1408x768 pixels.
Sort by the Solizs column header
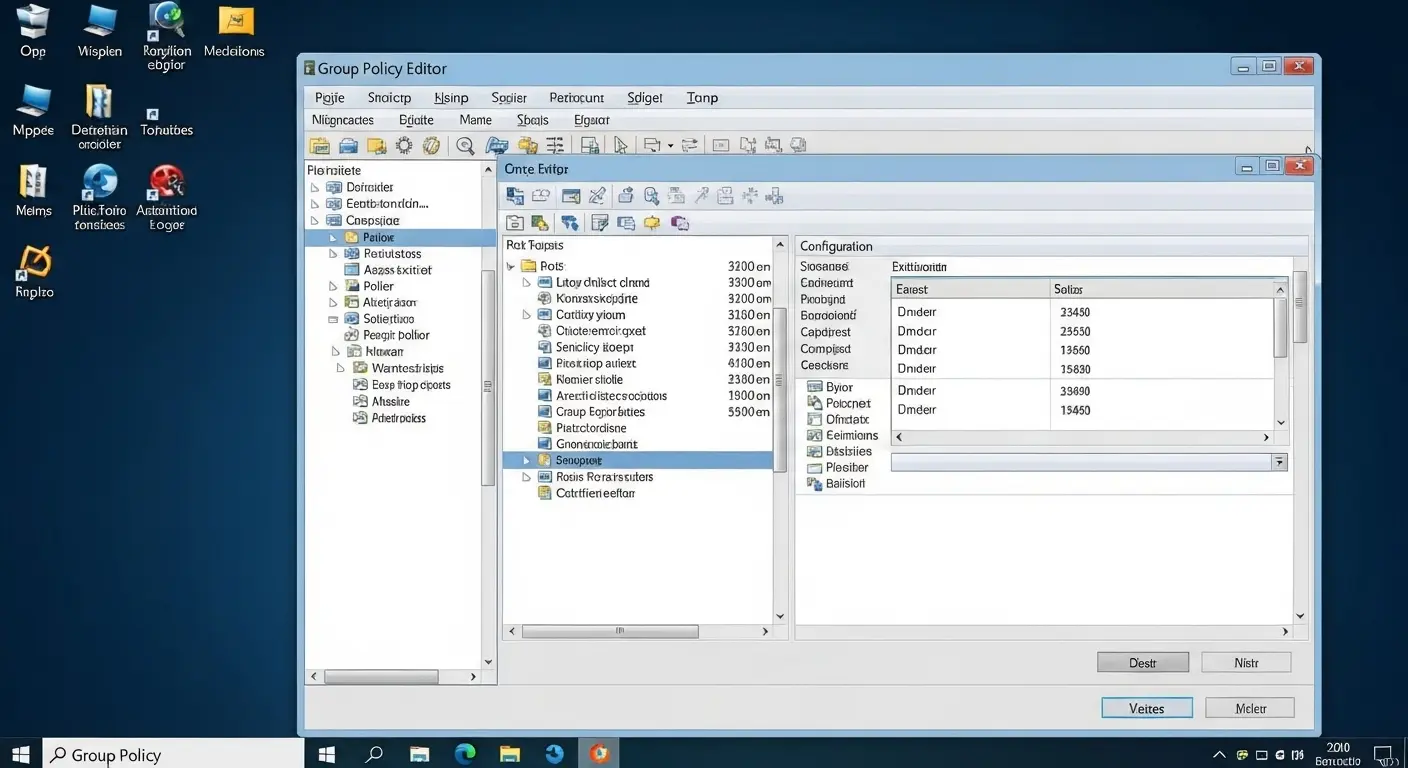tap(1161, 289)
